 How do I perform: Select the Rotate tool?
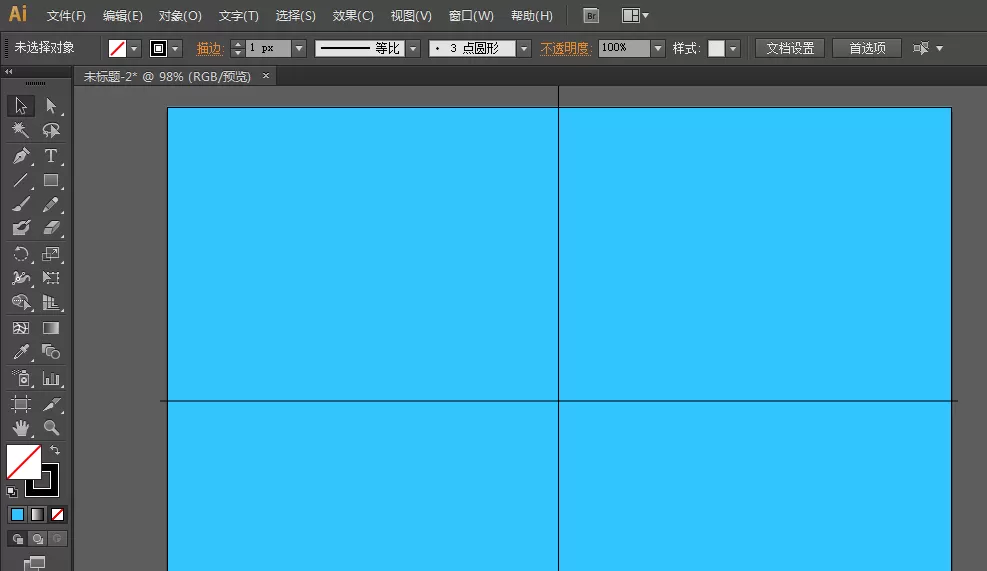coord(21,254)
